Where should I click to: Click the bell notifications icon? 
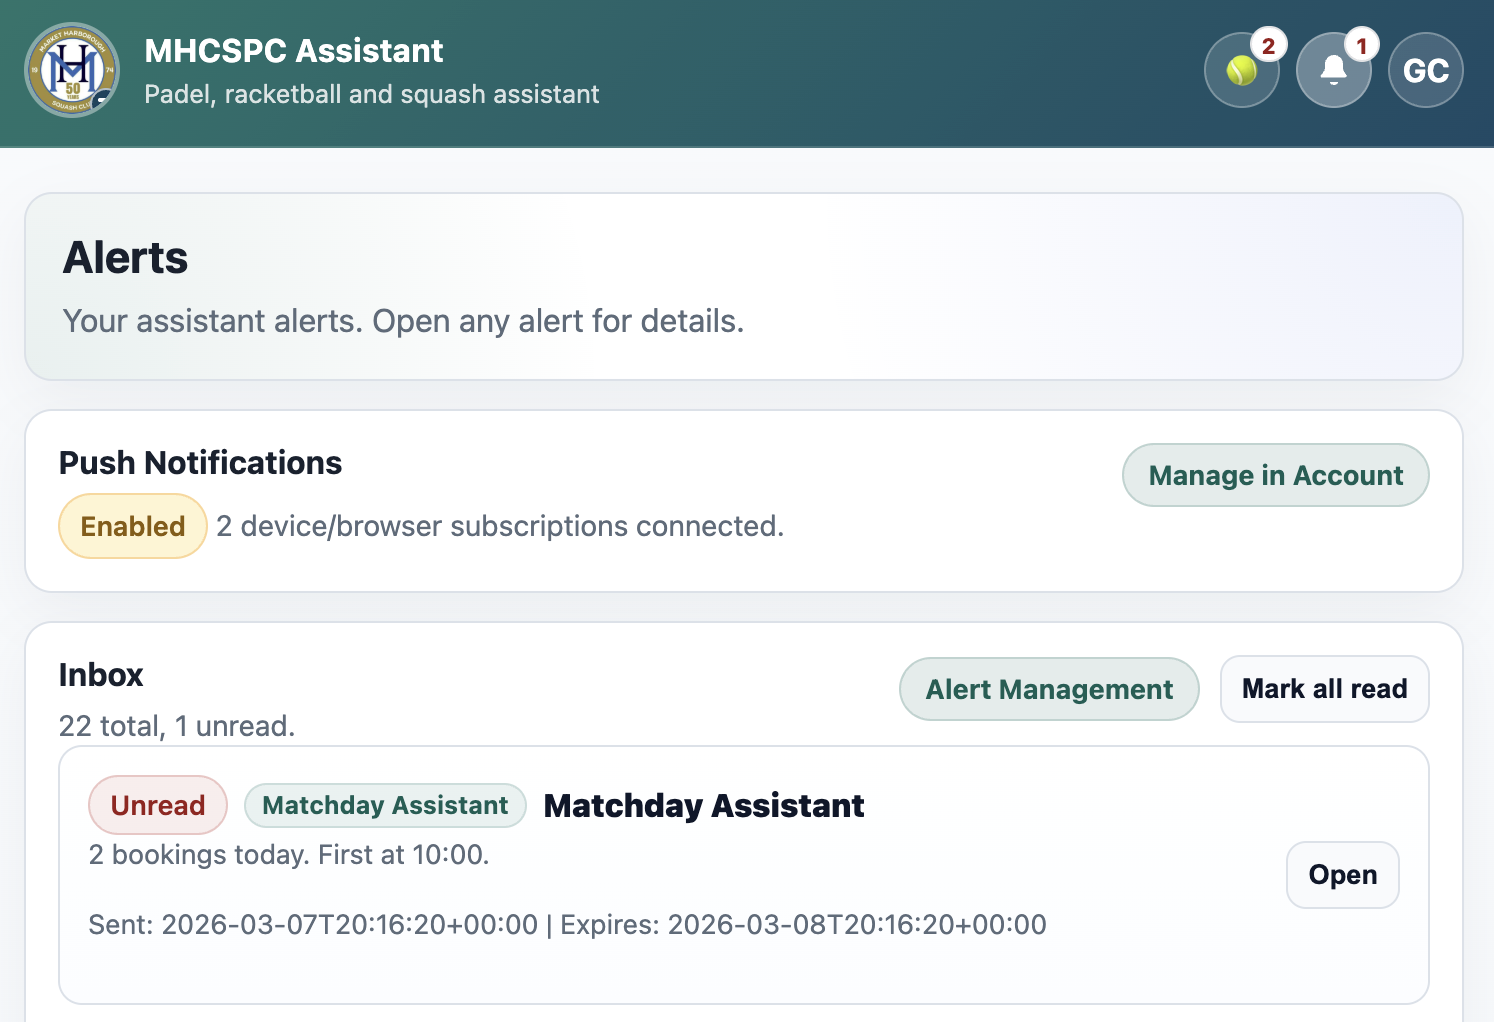1333,70
